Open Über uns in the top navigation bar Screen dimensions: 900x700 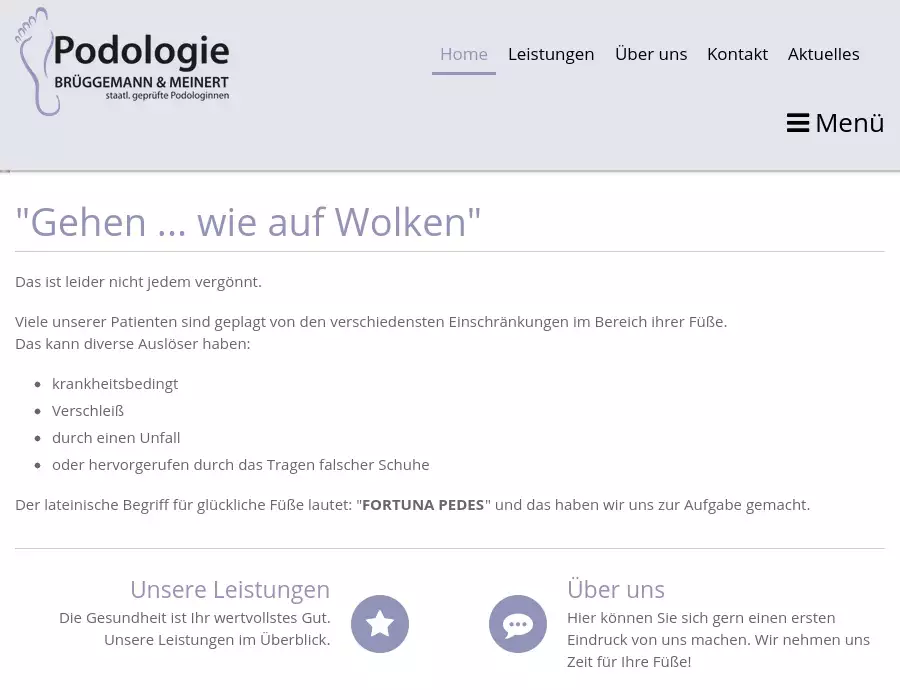click(x=651, y=54)
